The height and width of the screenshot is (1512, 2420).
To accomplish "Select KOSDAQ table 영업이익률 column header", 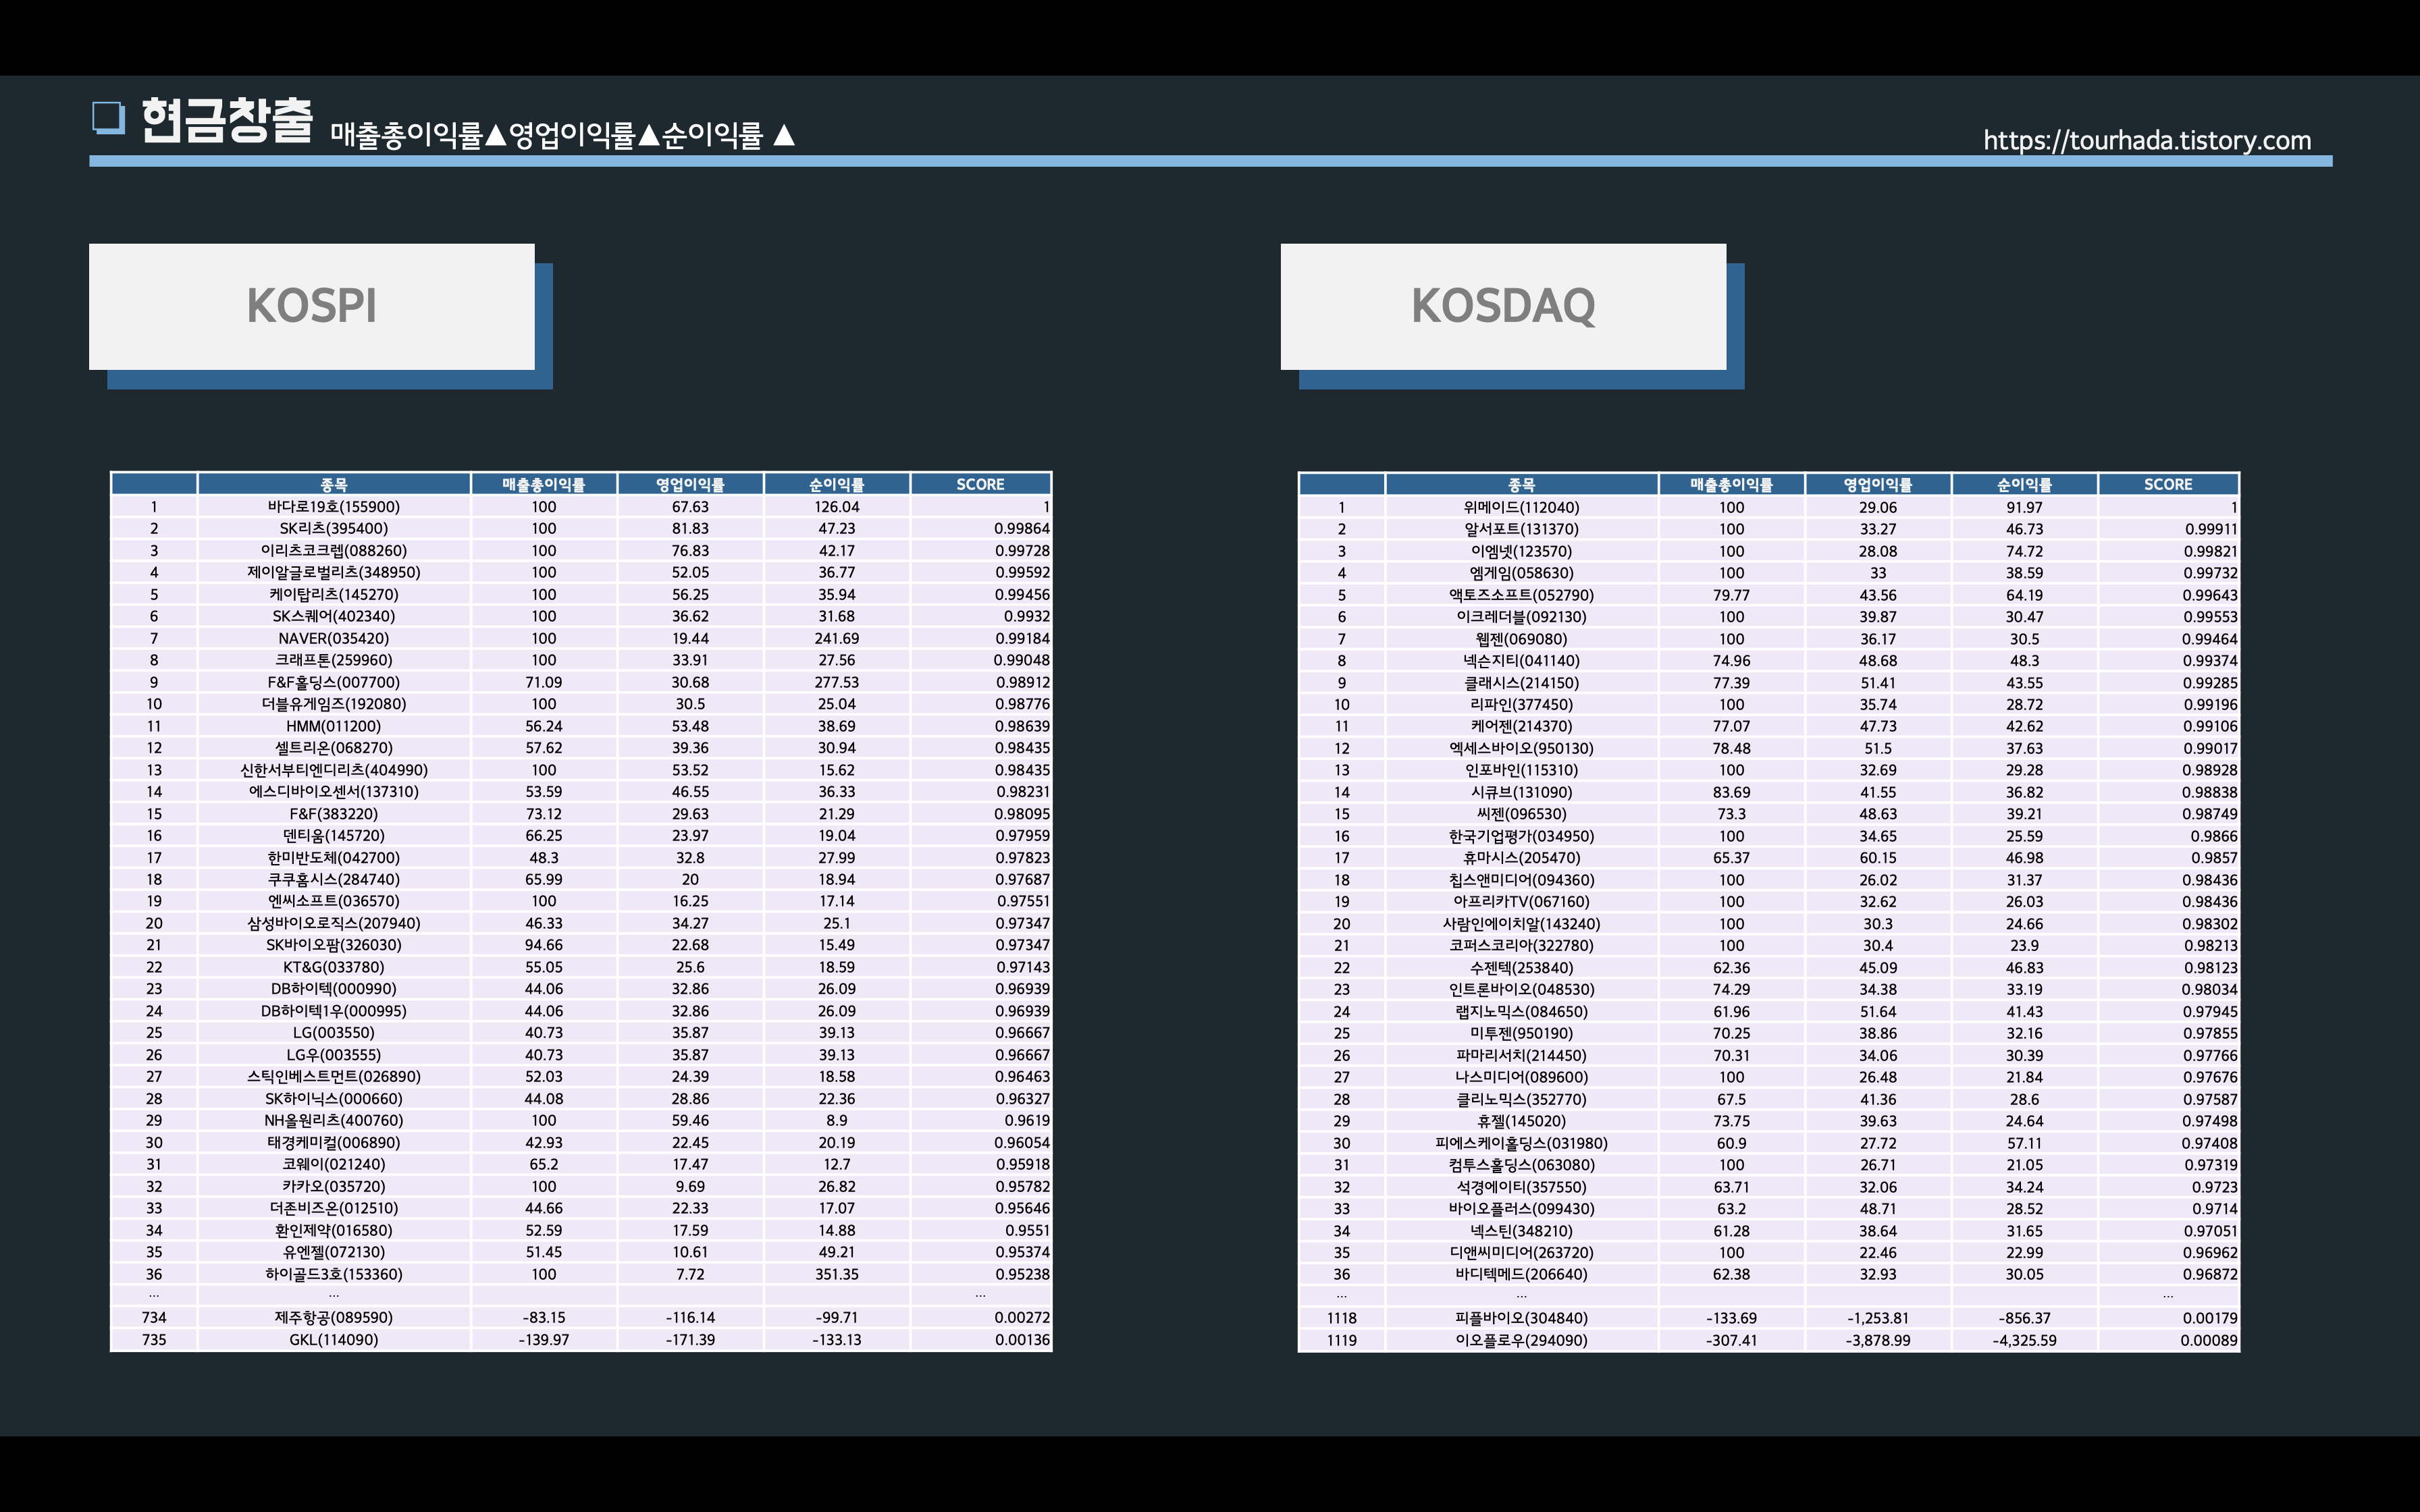I will tap(1877, 484).
